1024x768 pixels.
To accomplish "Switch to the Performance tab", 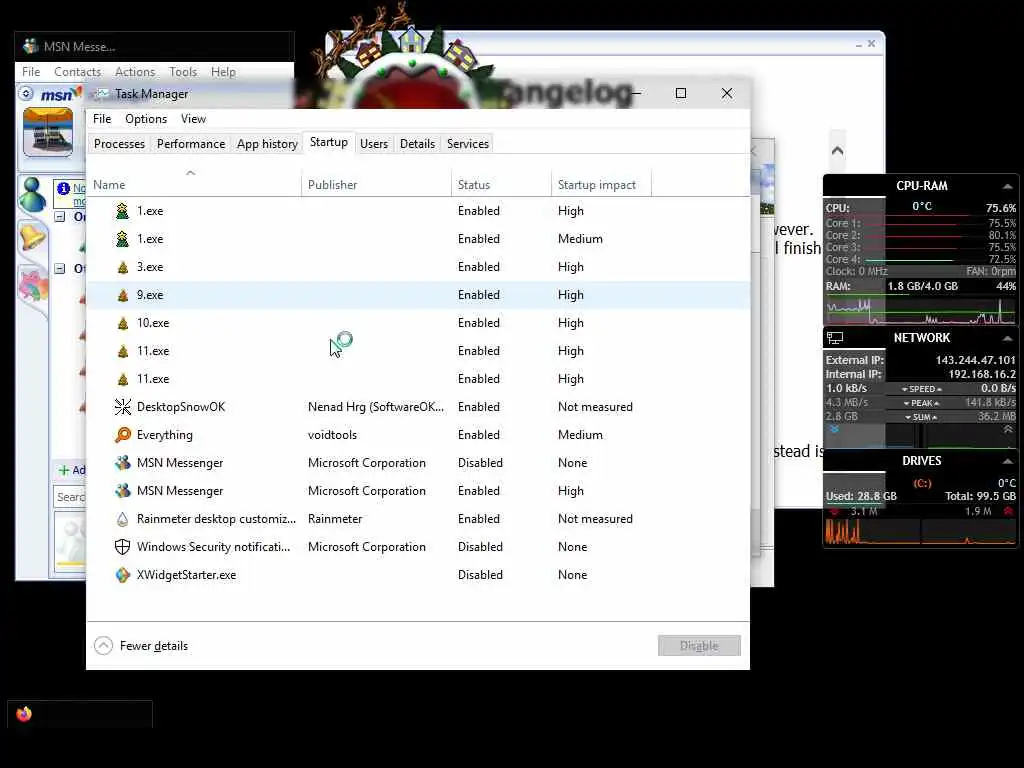I will point(191,144).
